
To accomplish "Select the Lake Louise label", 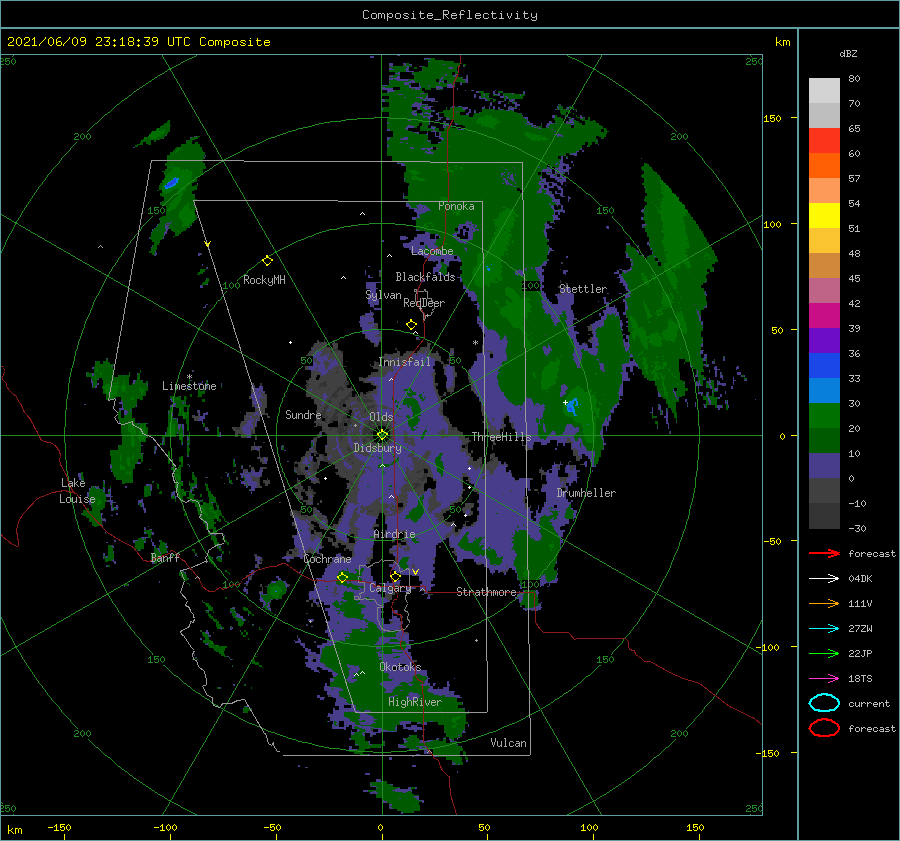I will [x=77, y=491].
